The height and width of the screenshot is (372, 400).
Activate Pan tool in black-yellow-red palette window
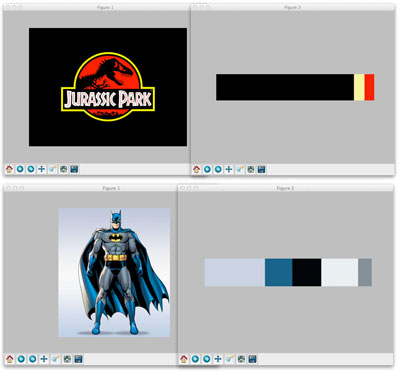pos(228,169)
